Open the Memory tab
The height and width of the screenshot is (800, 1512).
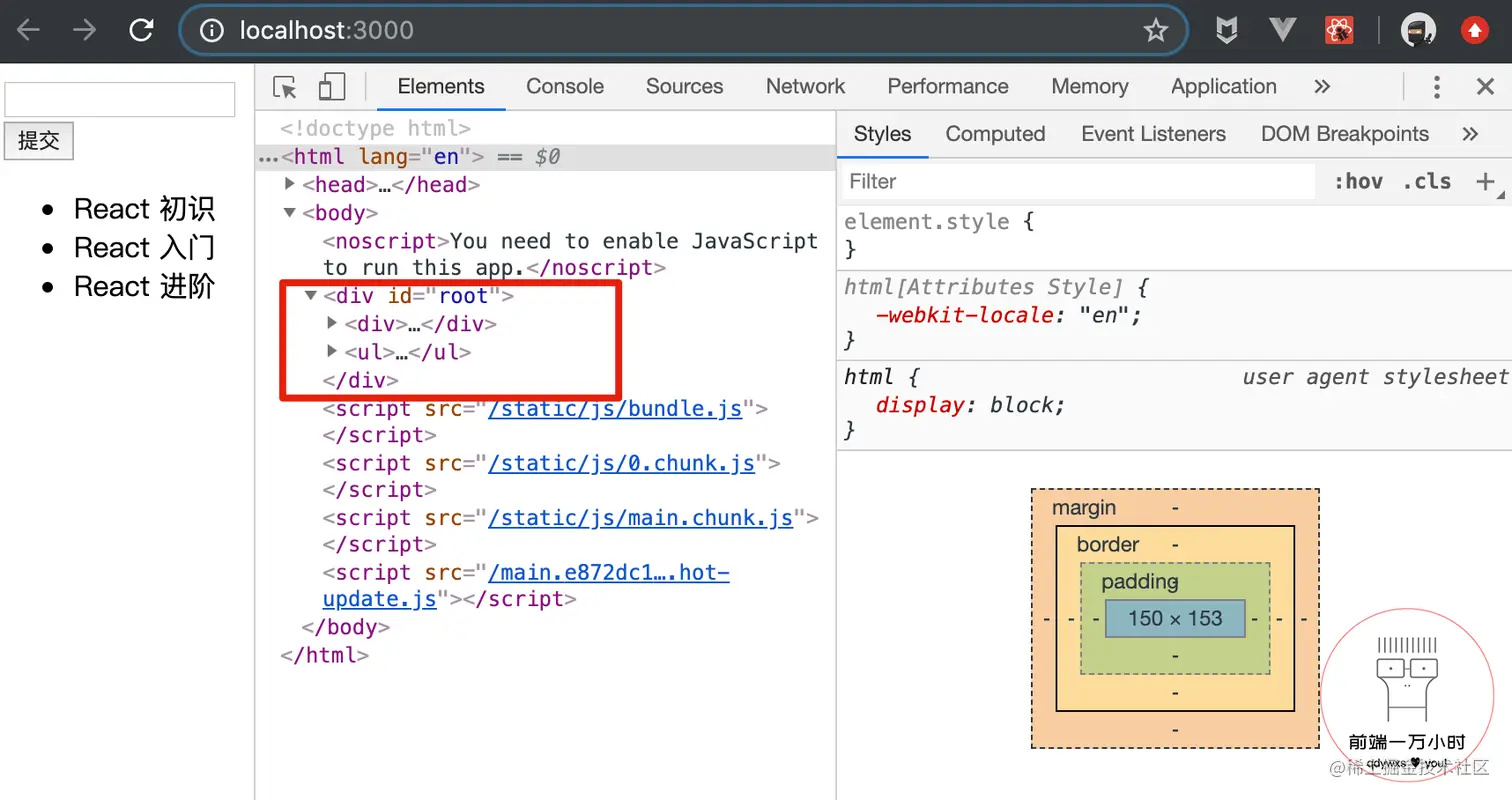click(1090, 87)
